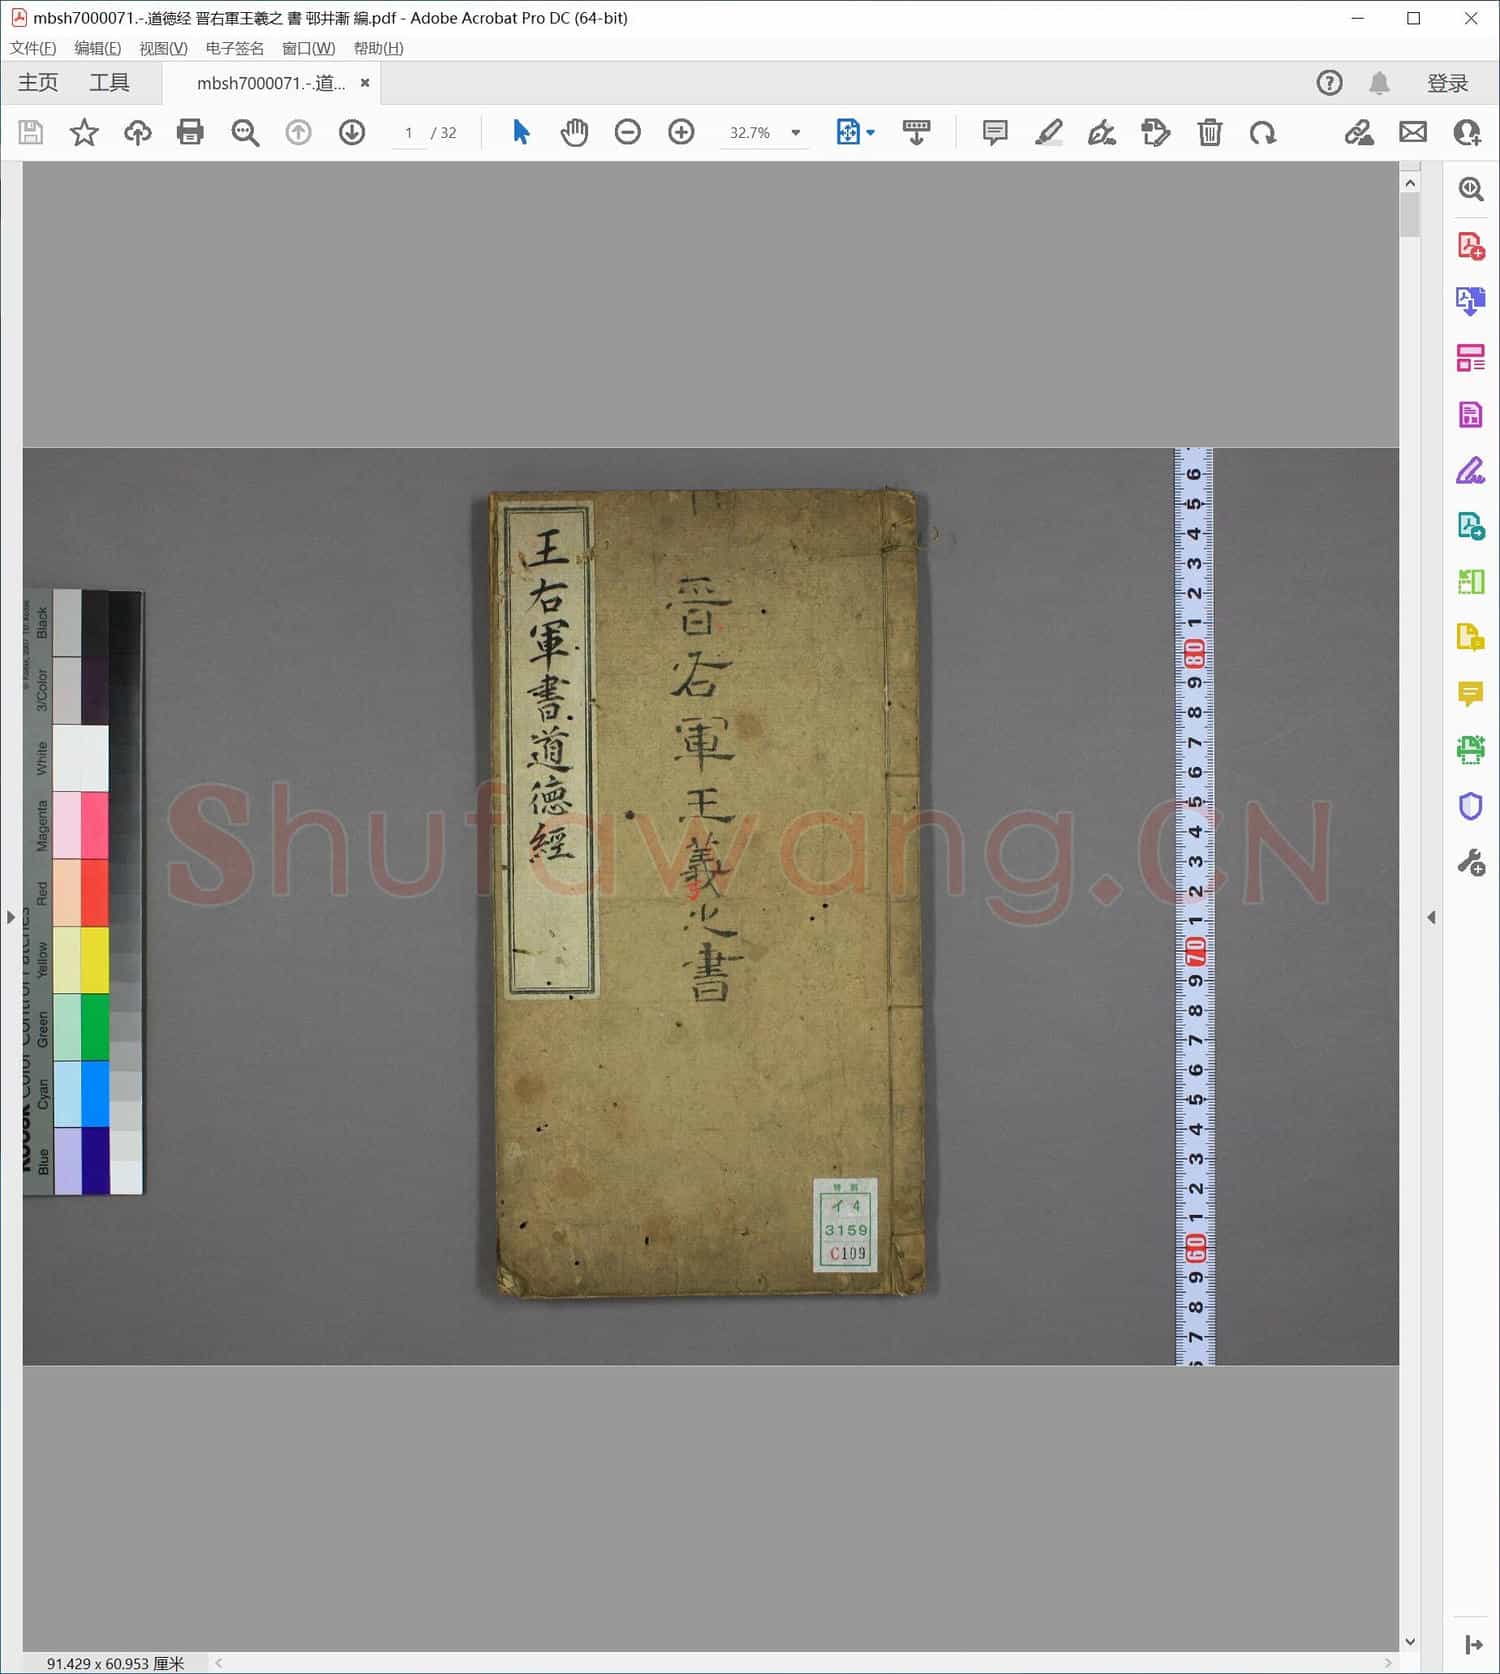Zoom out with minus button

[627, 132]
